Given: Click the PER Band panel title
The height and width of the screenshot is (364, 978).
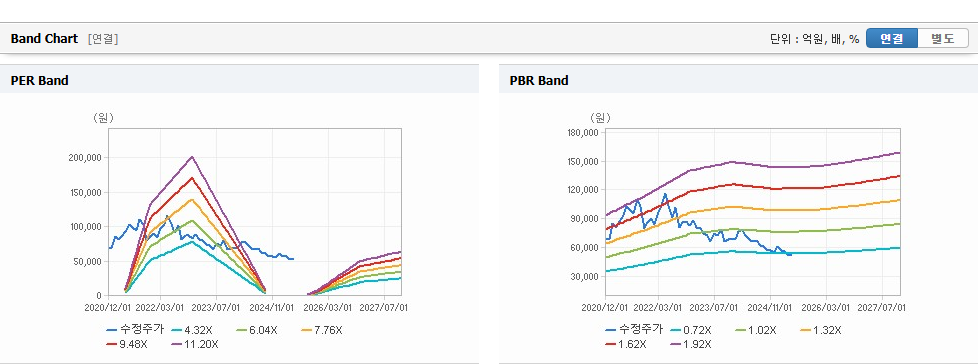Looking at the screenshot, I should pos(39,80).
